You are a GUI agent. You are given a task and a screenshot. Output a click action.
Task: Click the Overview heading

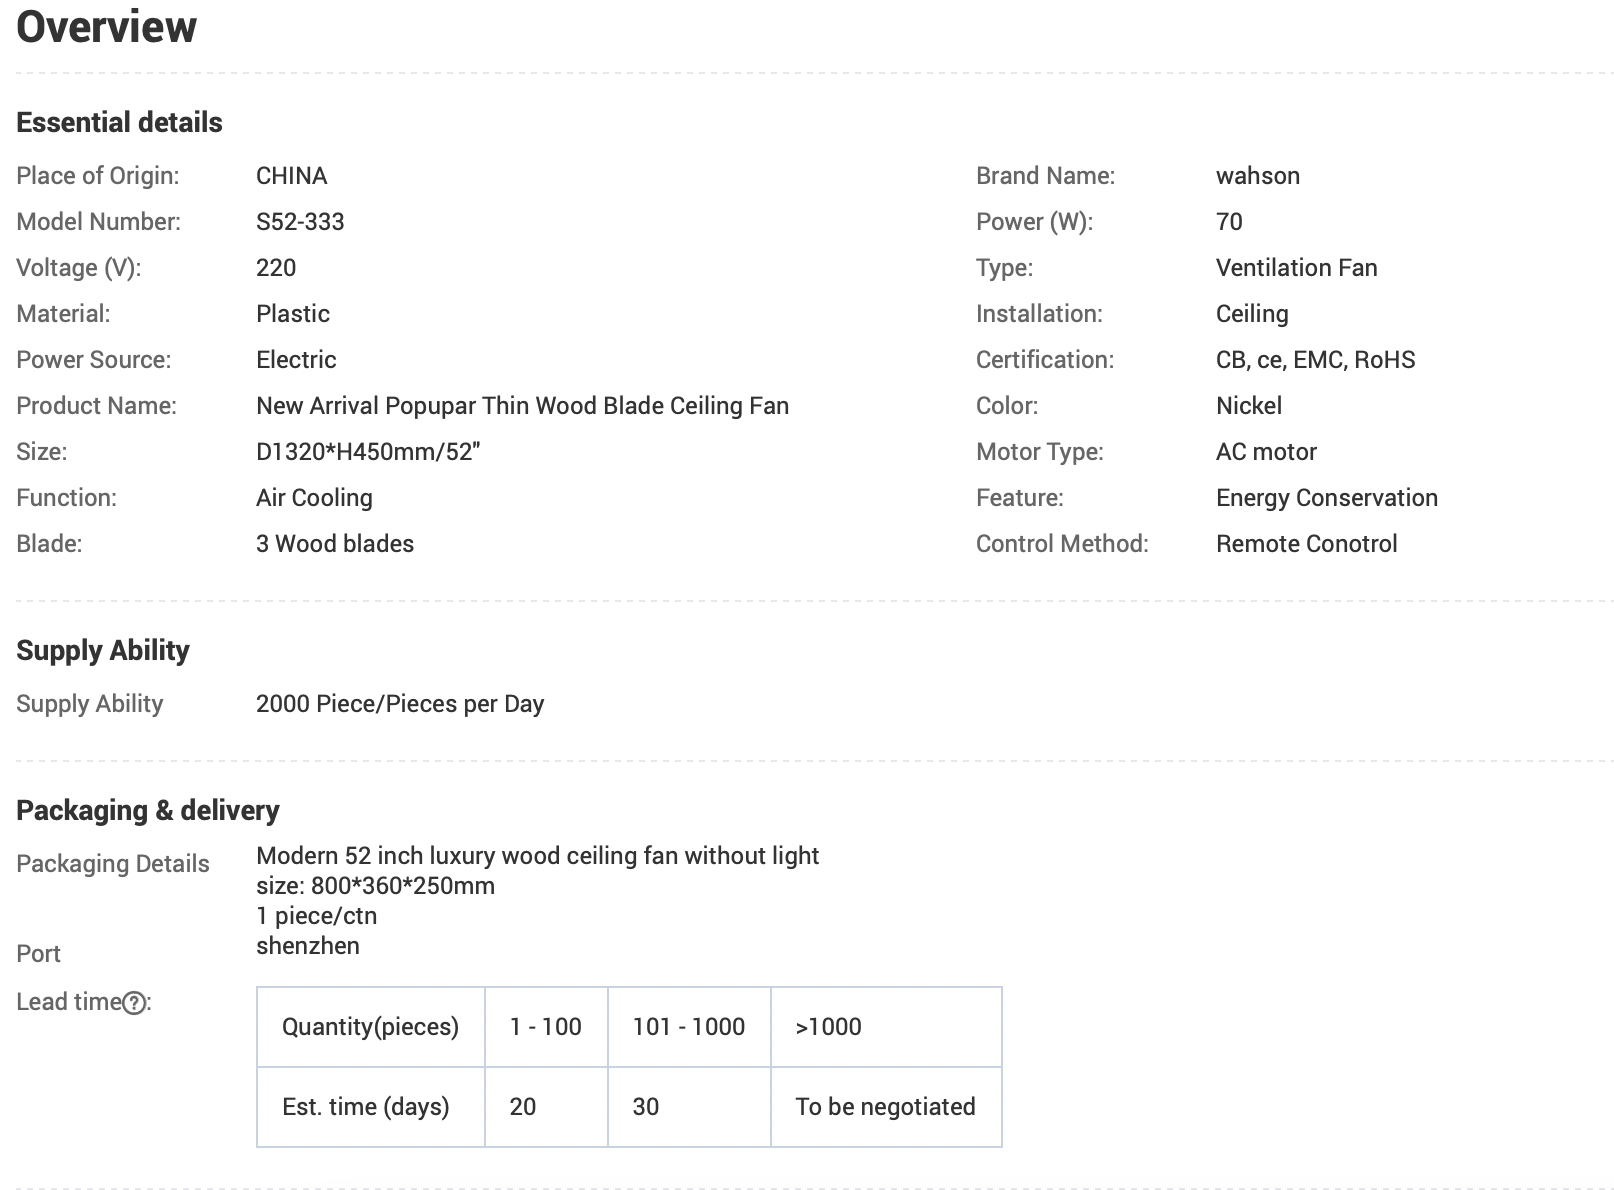[106, 26]
